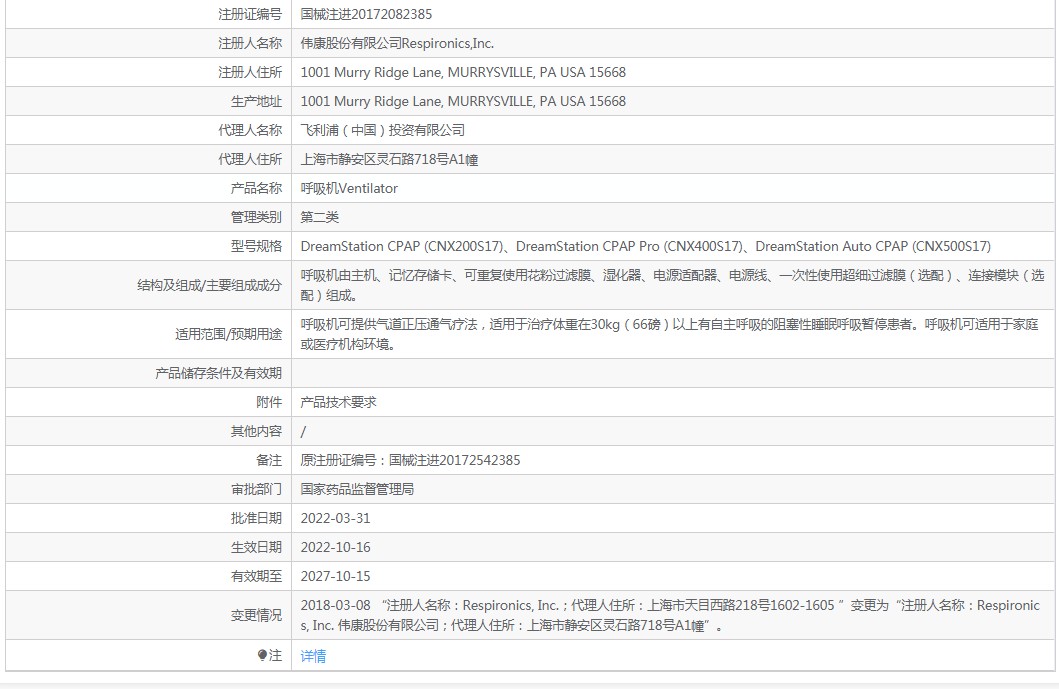Click the 结构及组成/主要组成成分 label
1059x689 pixels.
point(209,285)
